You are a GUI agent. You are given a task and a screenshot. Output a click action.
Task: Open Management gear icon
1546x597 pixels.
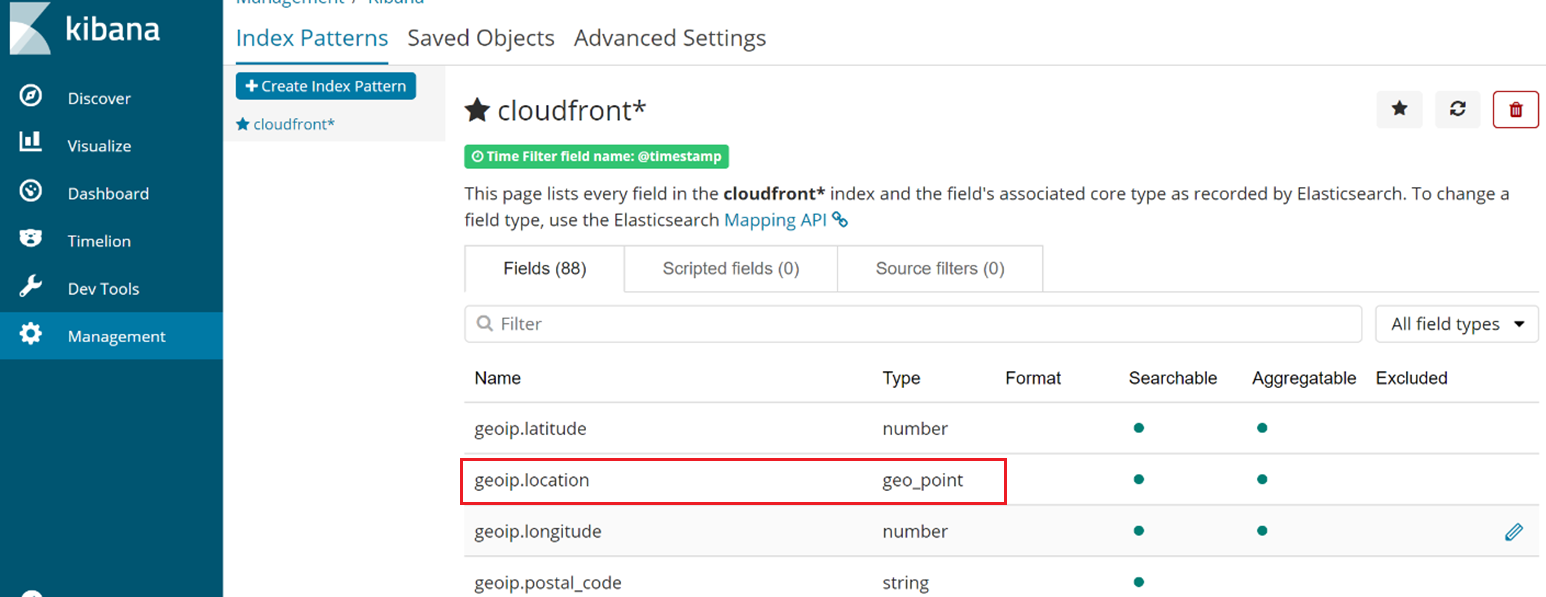pyautogui.click(x=31, y=334)
